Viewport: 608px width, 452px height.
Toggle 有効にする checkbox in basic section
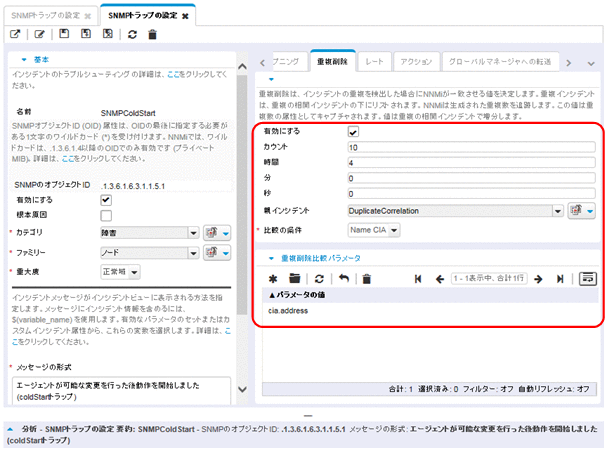(x=106, y=200)
